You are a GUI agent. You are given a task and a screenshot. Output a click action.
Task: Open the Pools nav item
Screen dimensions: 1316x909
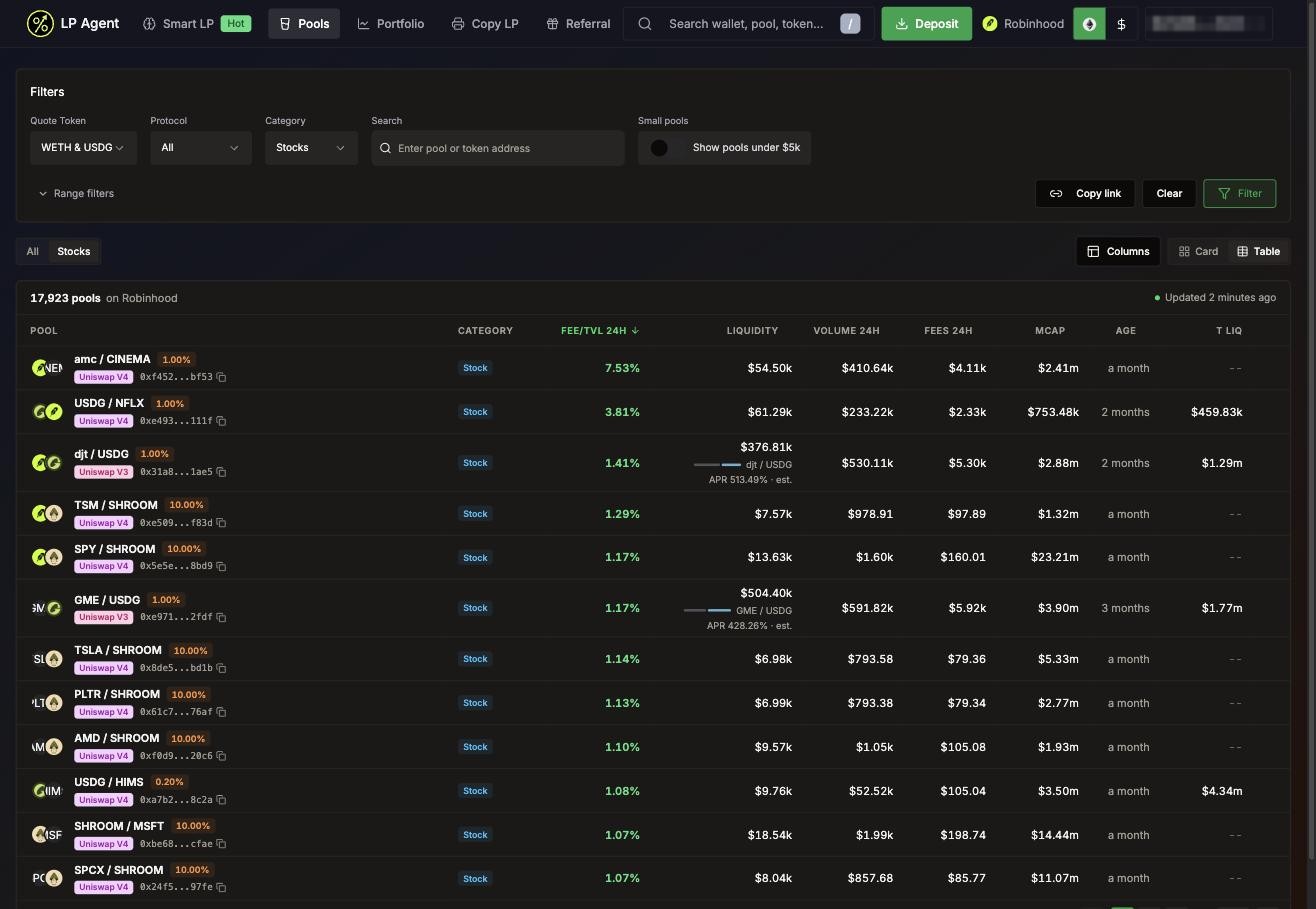[x=304, y=24]
